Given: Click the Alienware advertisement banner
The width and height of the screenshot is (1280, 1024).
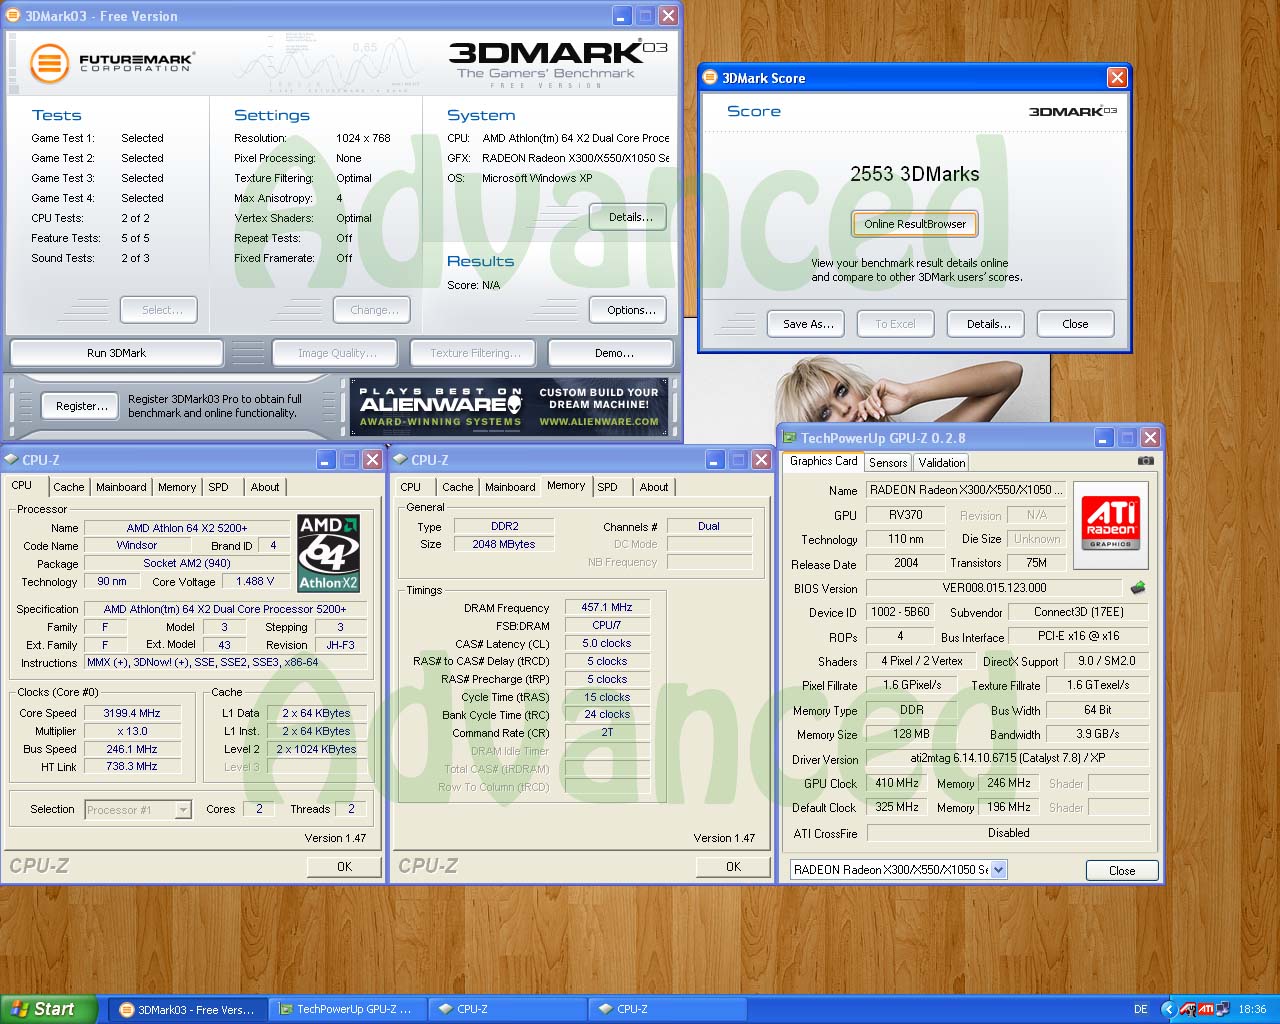Looking at the screenshot, I should (x=510, y=406).
